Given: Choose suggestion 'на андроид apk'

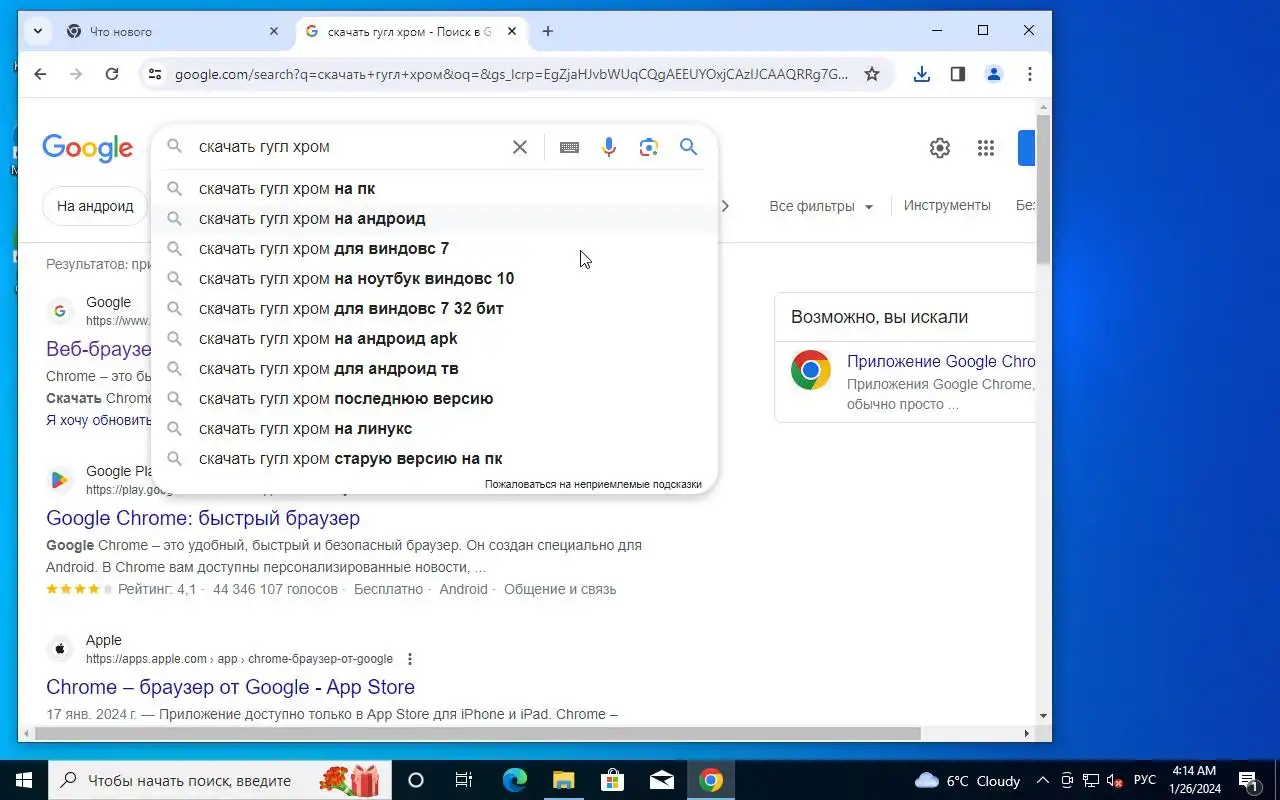Looking at the screenshot, I should coord(434,338).
